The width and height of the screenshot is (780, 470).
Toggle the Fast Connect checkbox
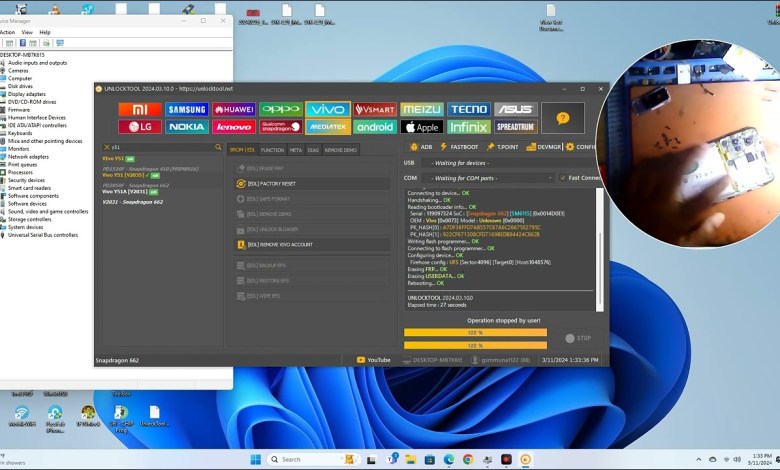coord(562,178)
